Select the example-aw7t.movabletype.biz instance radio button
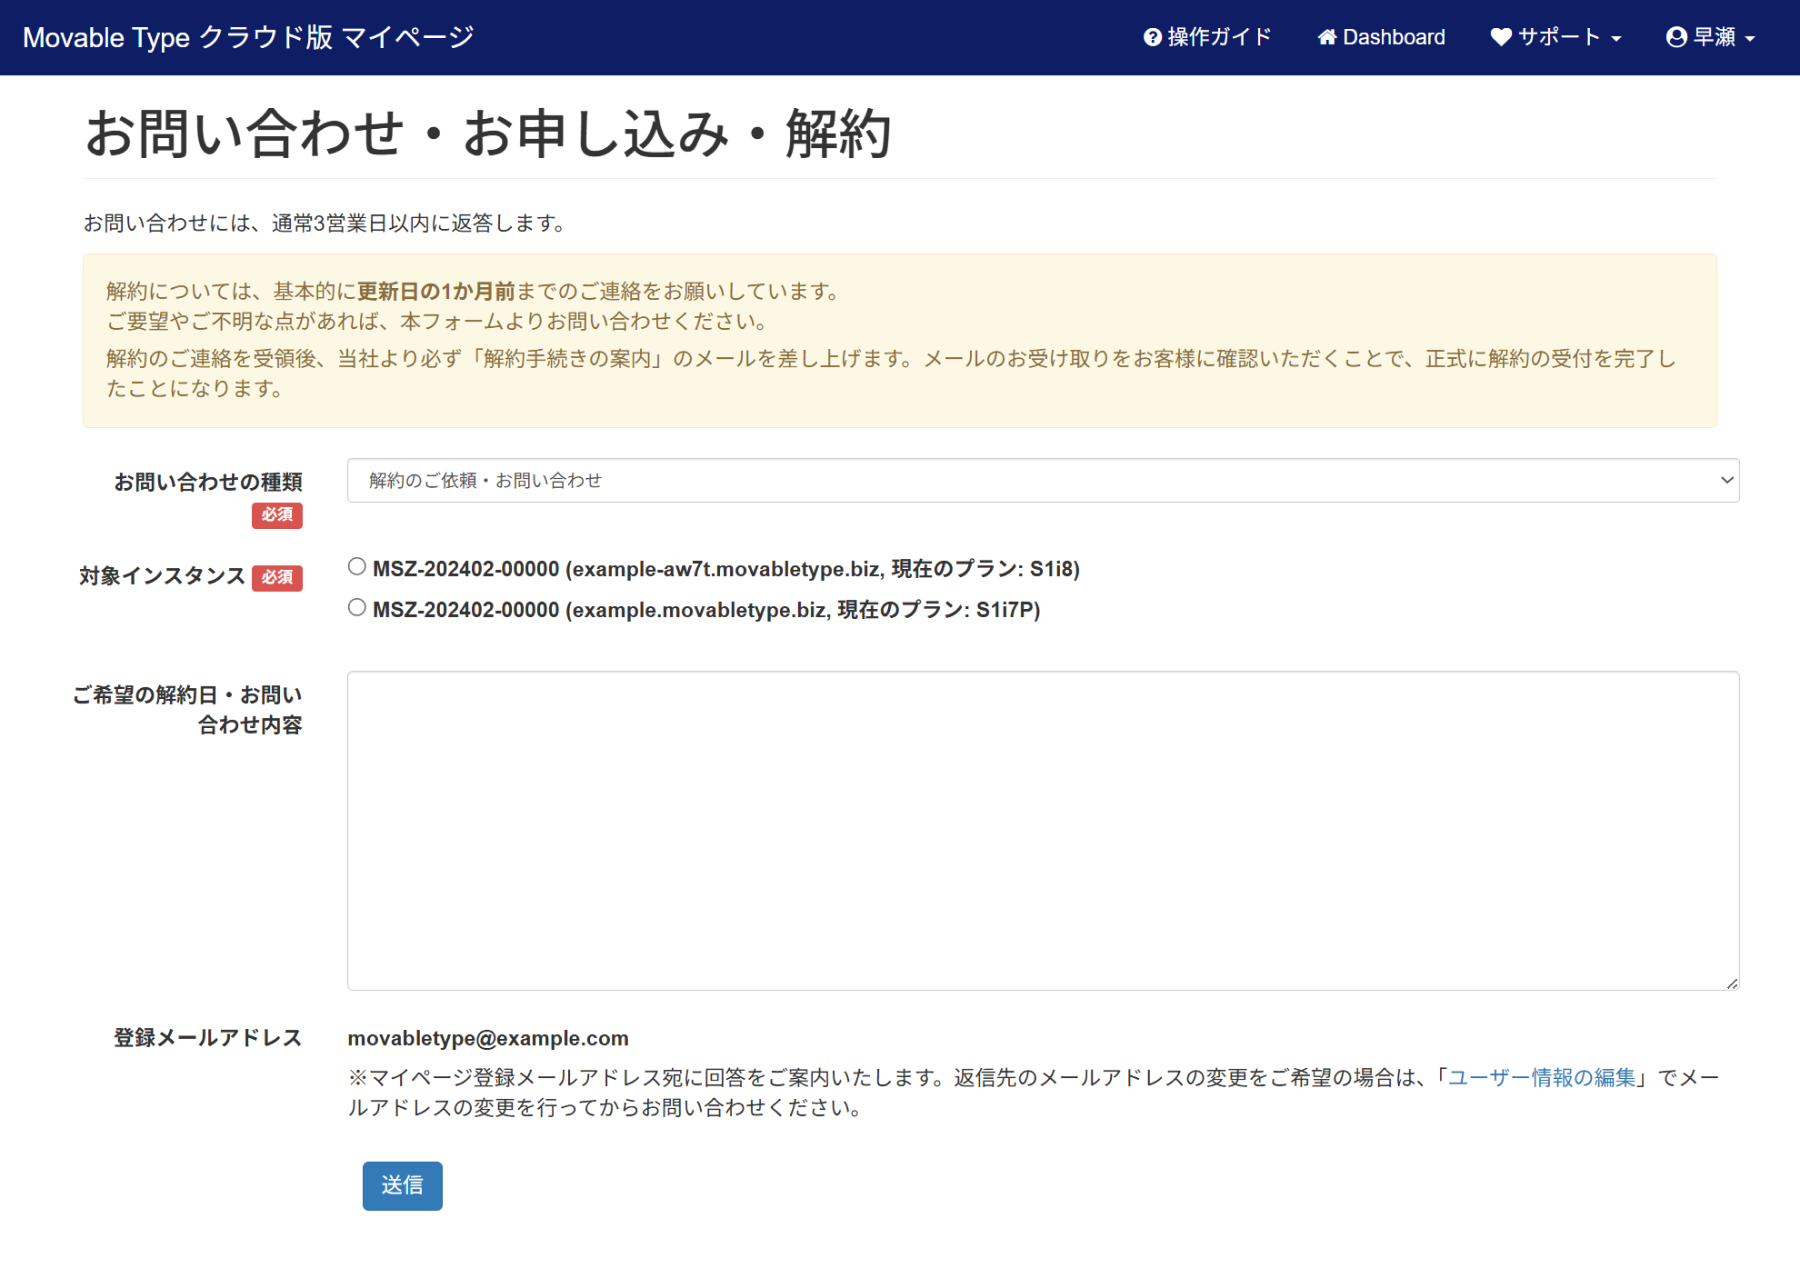The height and width of the screenshot is (1270, 1800). (357, 567)
